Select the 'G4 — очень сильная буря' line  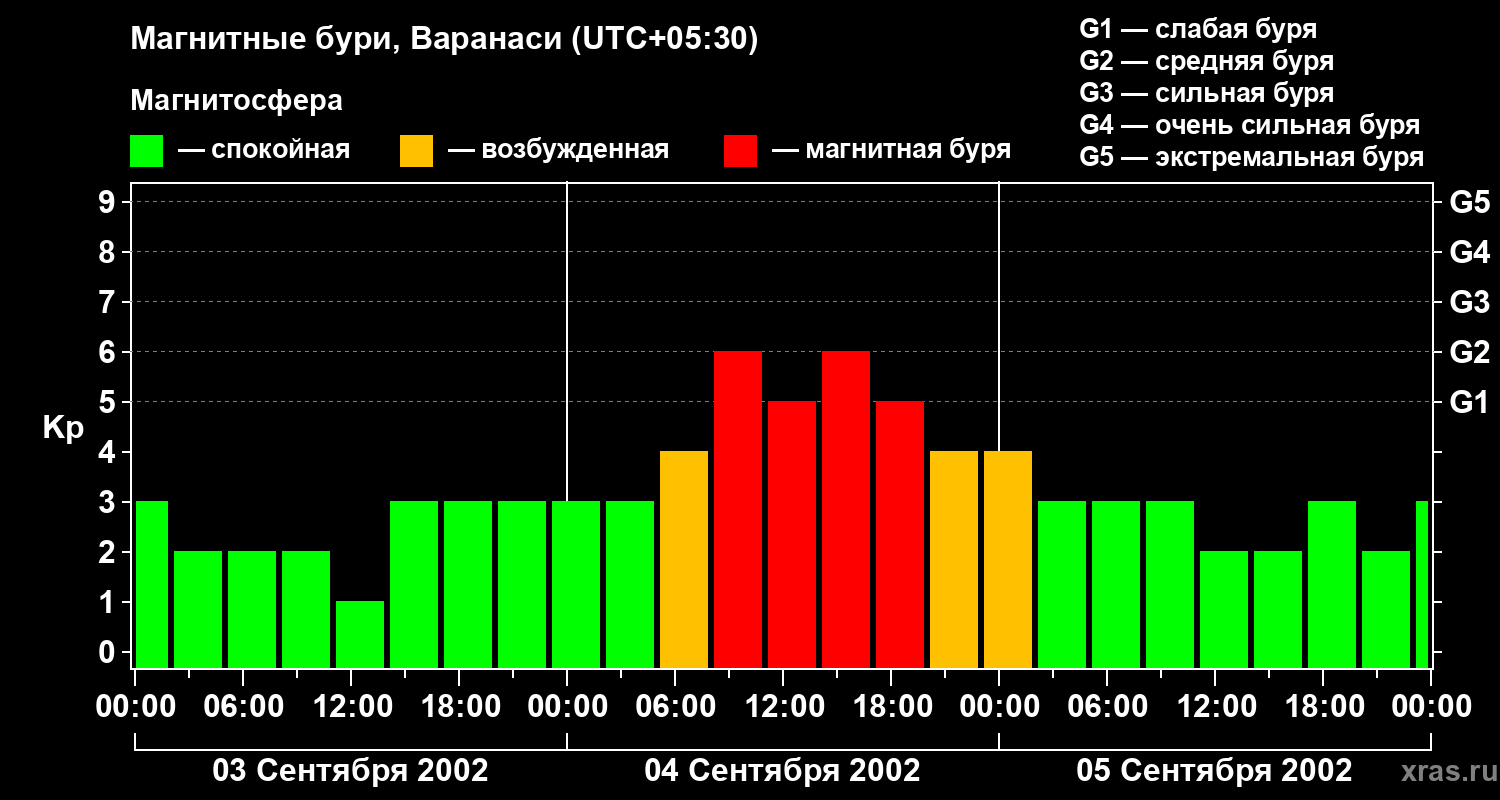[1250, 125]
